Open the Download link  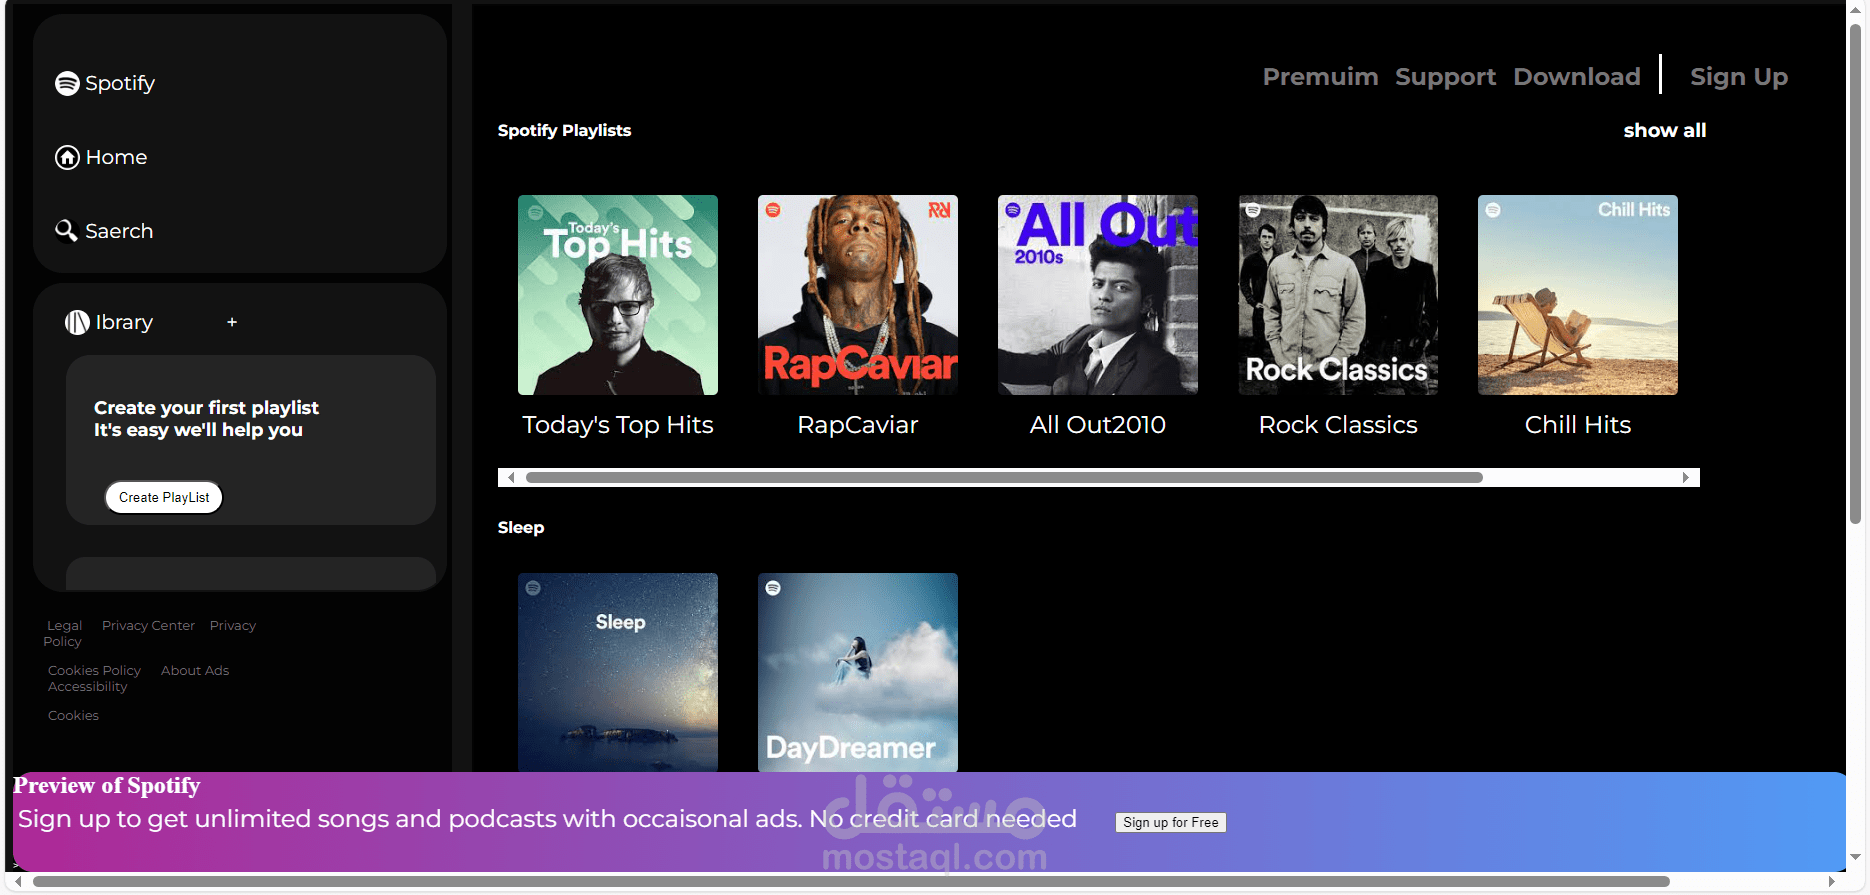[x=1577, y=77]
